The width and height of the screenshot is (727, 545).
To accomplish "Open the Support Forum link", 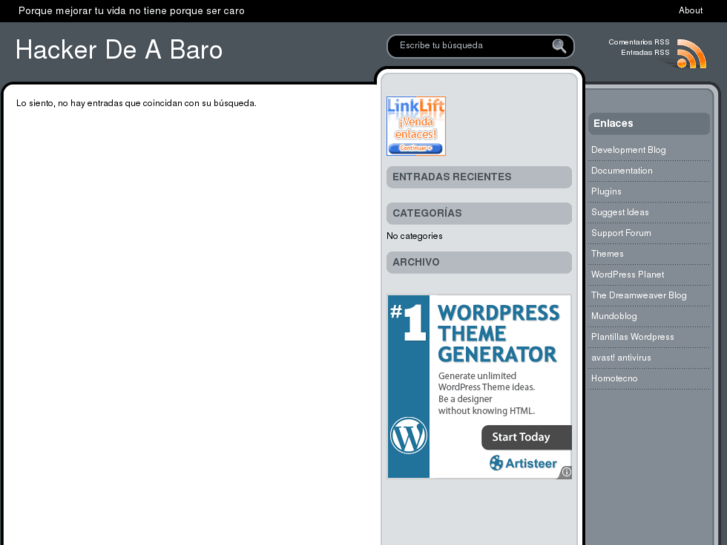I will [x=621, y=233].
